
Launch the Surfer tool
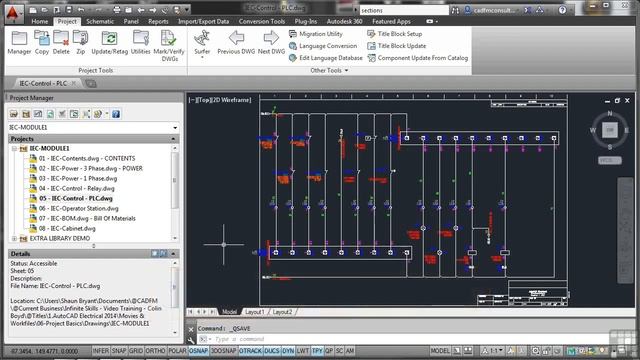click(x=202, y=42)
